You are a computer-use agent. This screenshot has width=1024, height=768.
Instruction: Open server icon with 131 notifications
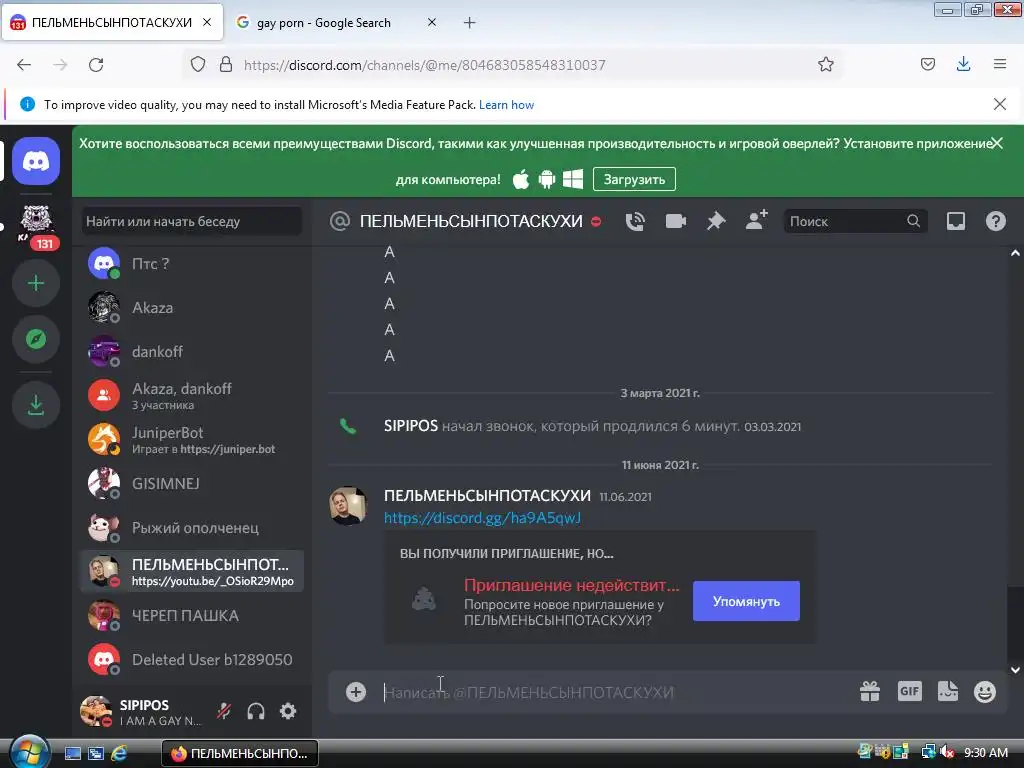(37, 226)
